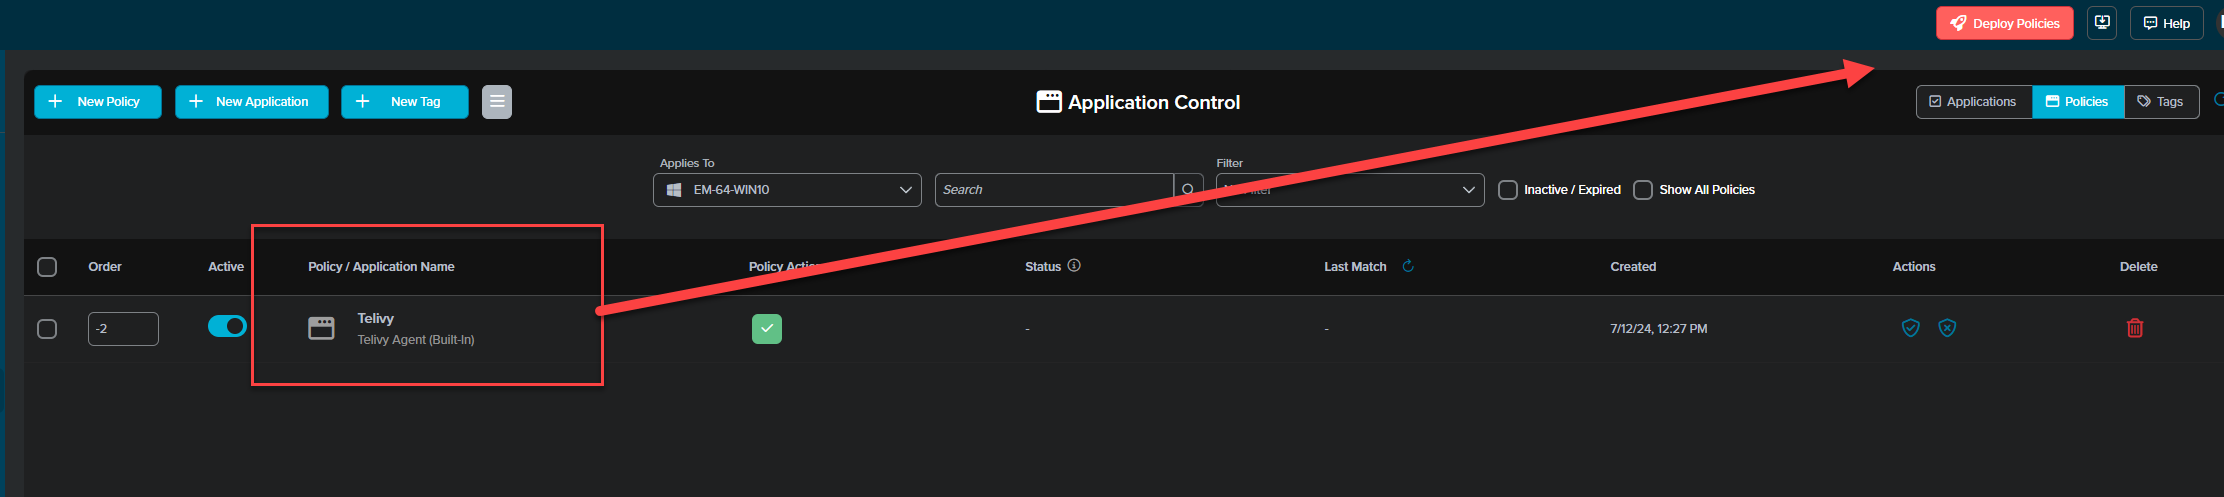This screenshot has height=497, width=2224.
Task: Delete the Telivy policy with trash icon
Action: (2135, 328)
